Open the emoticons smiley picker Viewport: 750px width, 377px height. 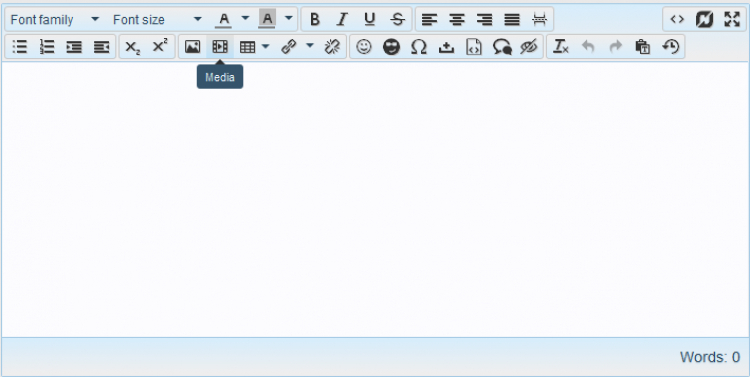(364, 47)
